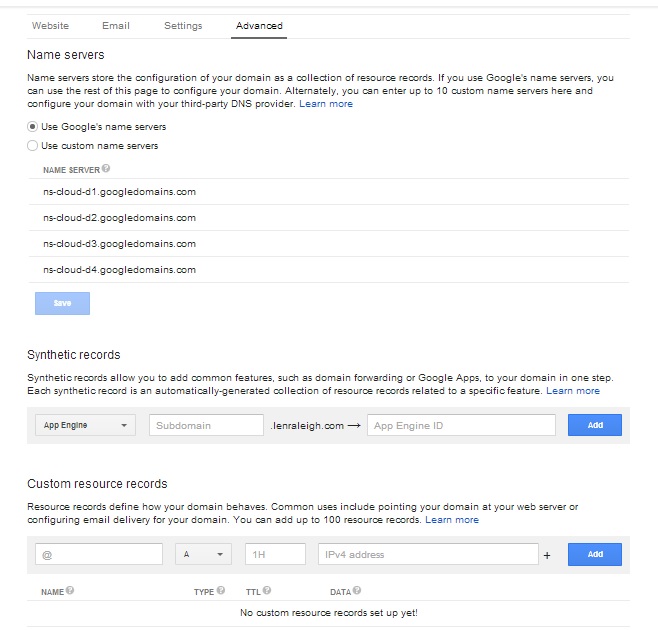This screenshot has height=630, width=658.
Task: Select Use custom name servers radio
Action: coord(32,146)
